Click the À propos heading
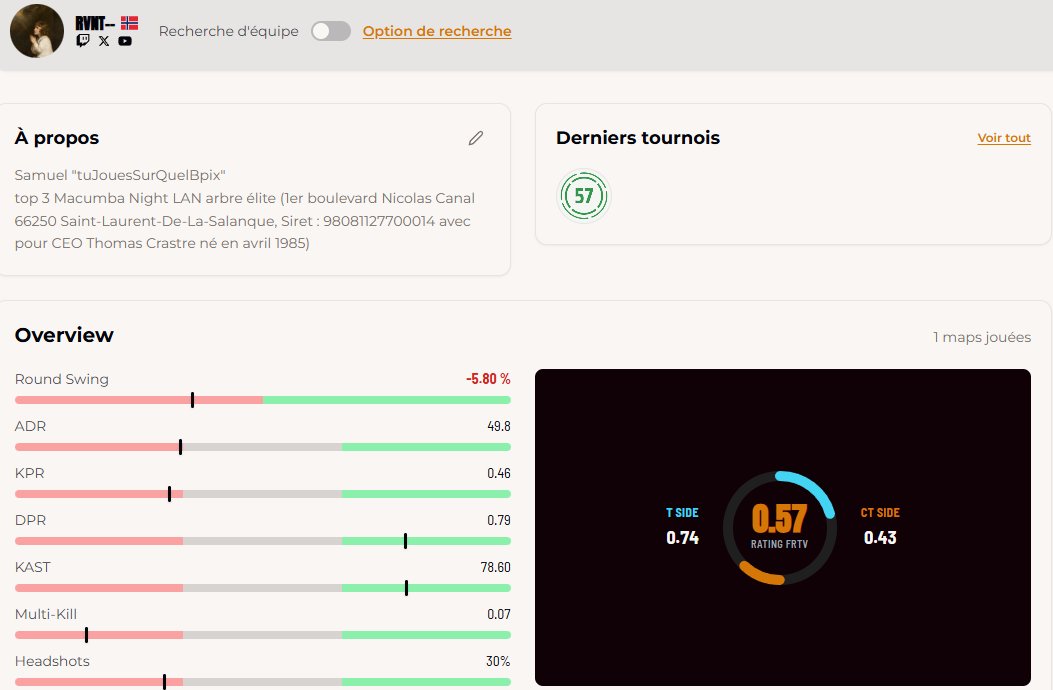1053x690 pixels. coord(57,138)
